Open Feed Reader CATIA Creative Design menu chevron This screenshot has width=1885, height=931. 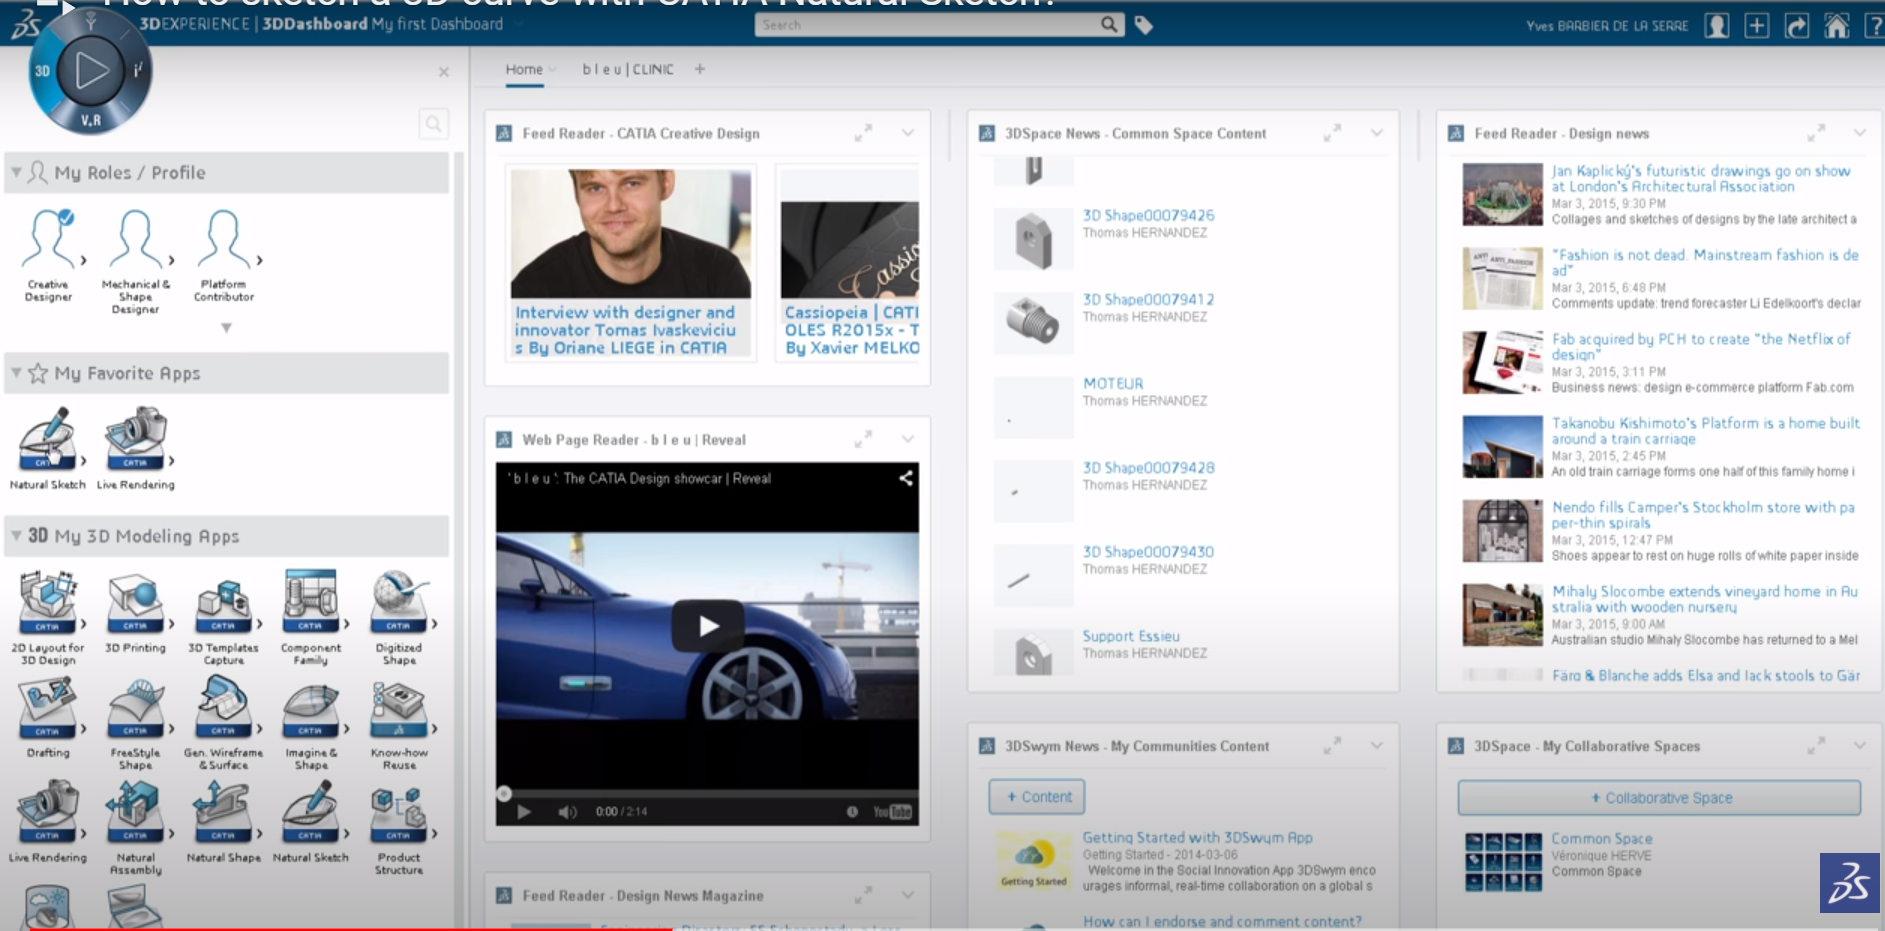908,133
